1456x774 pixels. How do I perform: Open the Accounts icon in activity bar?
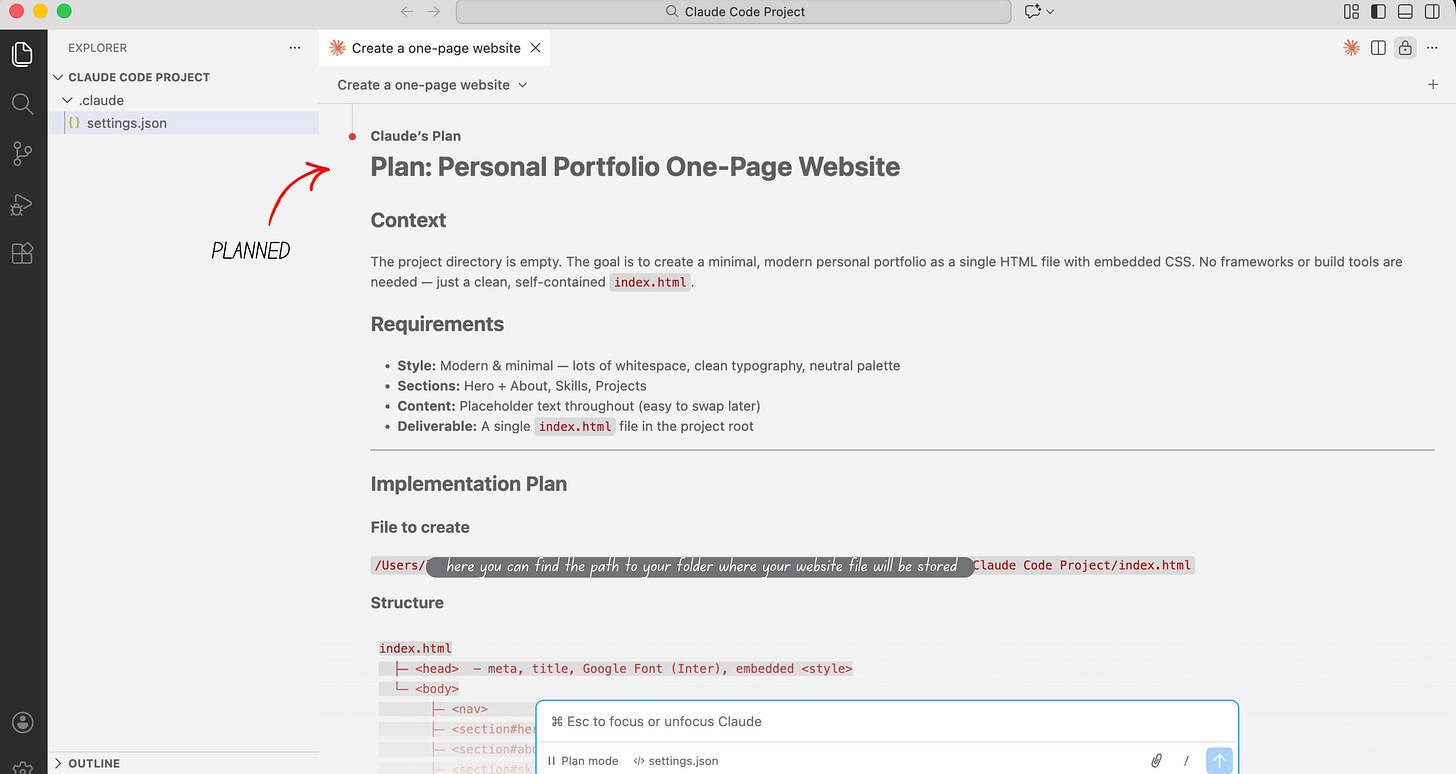tap(22, 722)
